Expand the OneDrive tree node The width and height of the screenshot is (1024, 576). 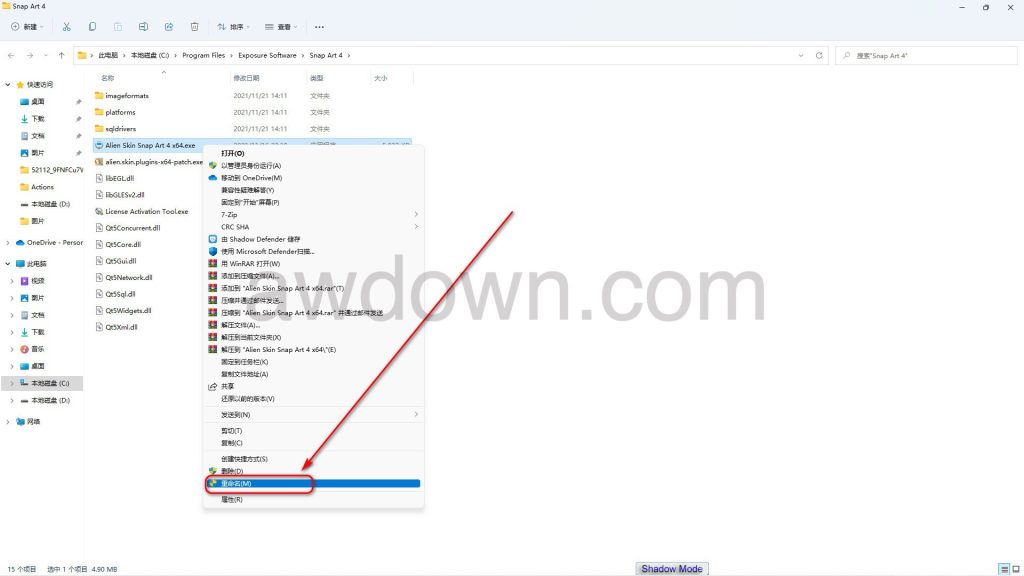click(9, 242)
